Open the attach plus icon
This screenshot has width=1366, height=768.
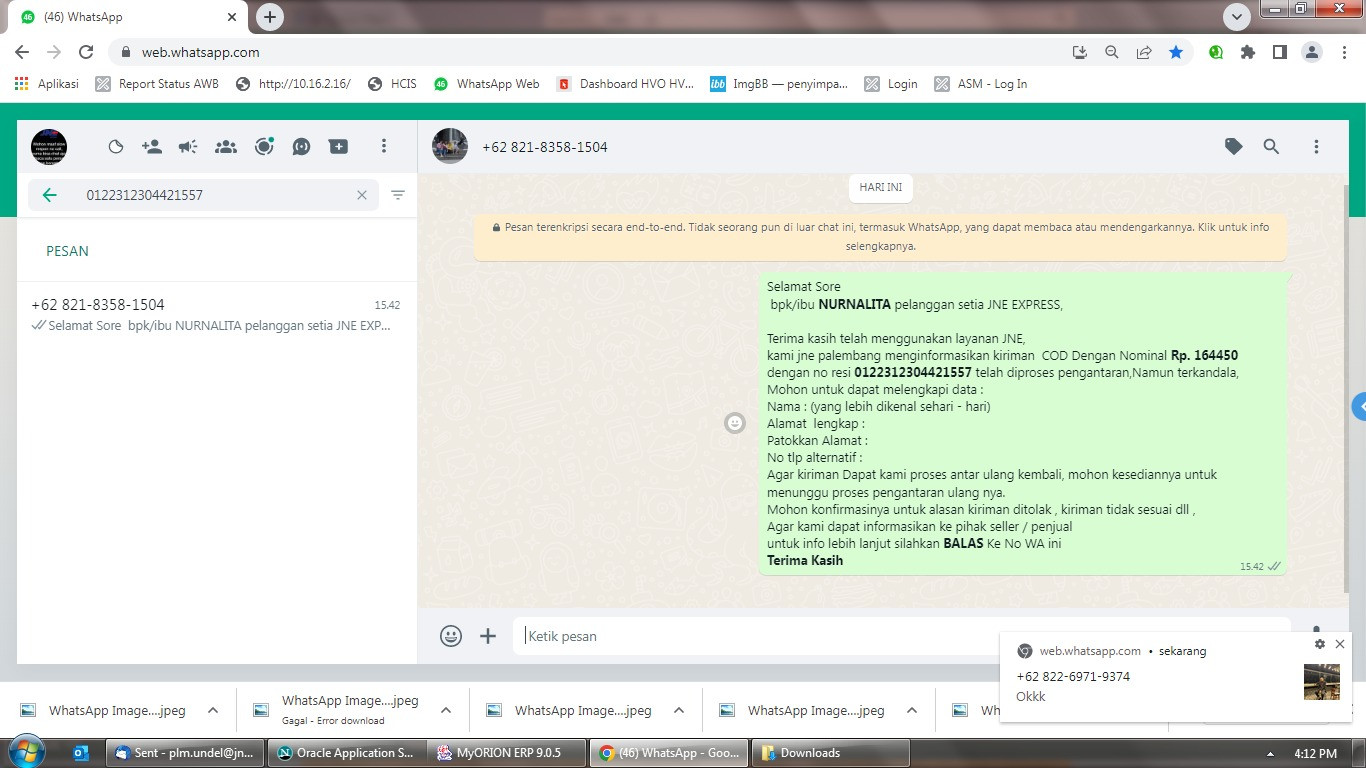[488, 636]
